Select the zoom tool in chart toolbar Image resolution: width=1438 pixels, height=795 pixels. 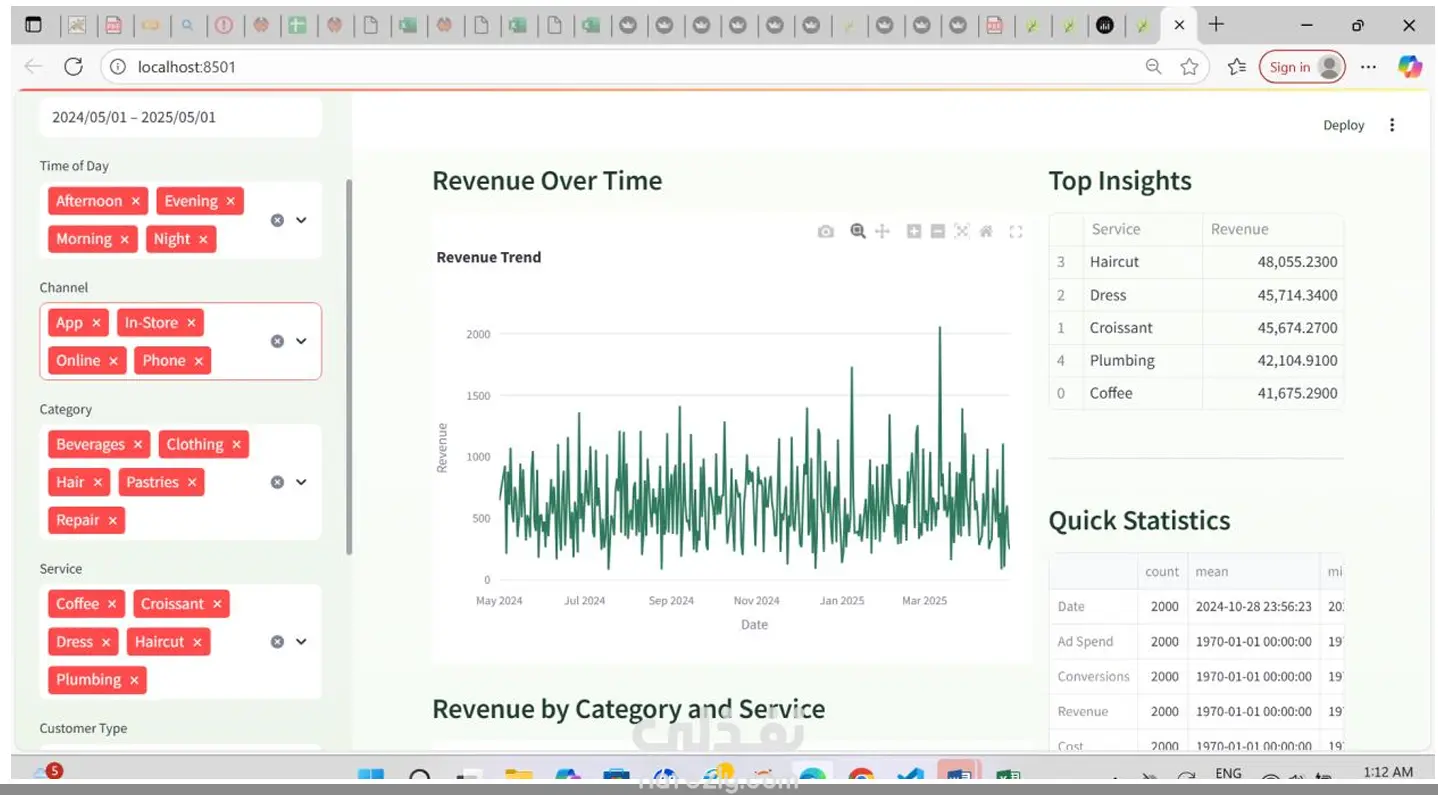[x=857, y=231]
